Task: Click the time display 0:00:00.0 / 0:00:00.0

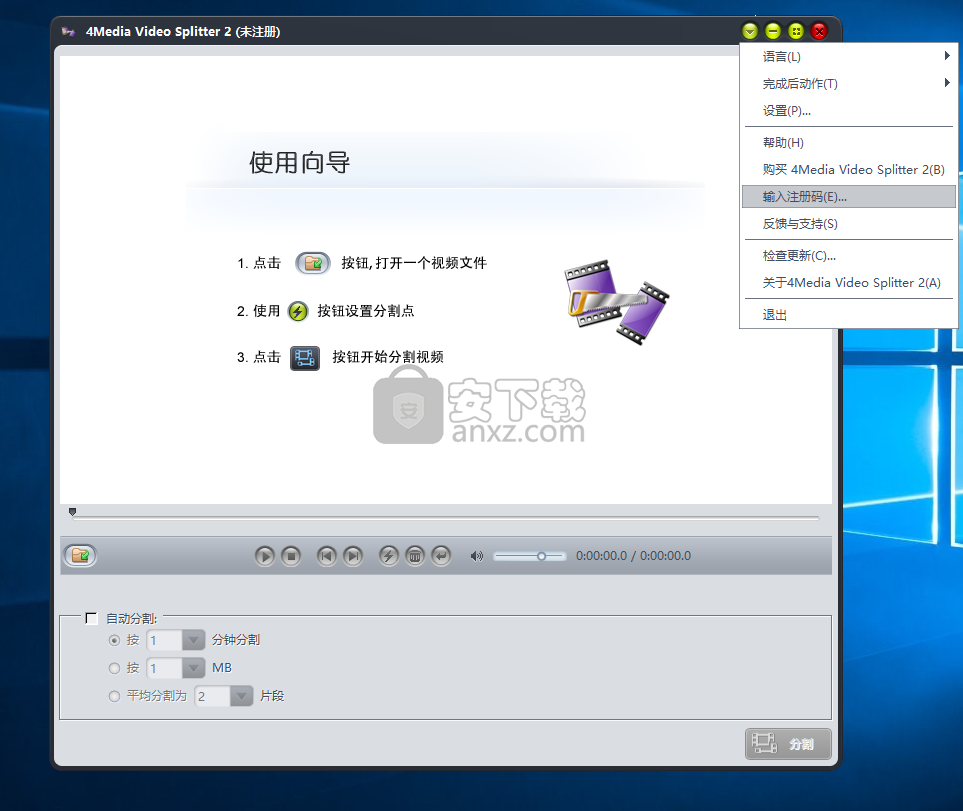Action: 633,556
